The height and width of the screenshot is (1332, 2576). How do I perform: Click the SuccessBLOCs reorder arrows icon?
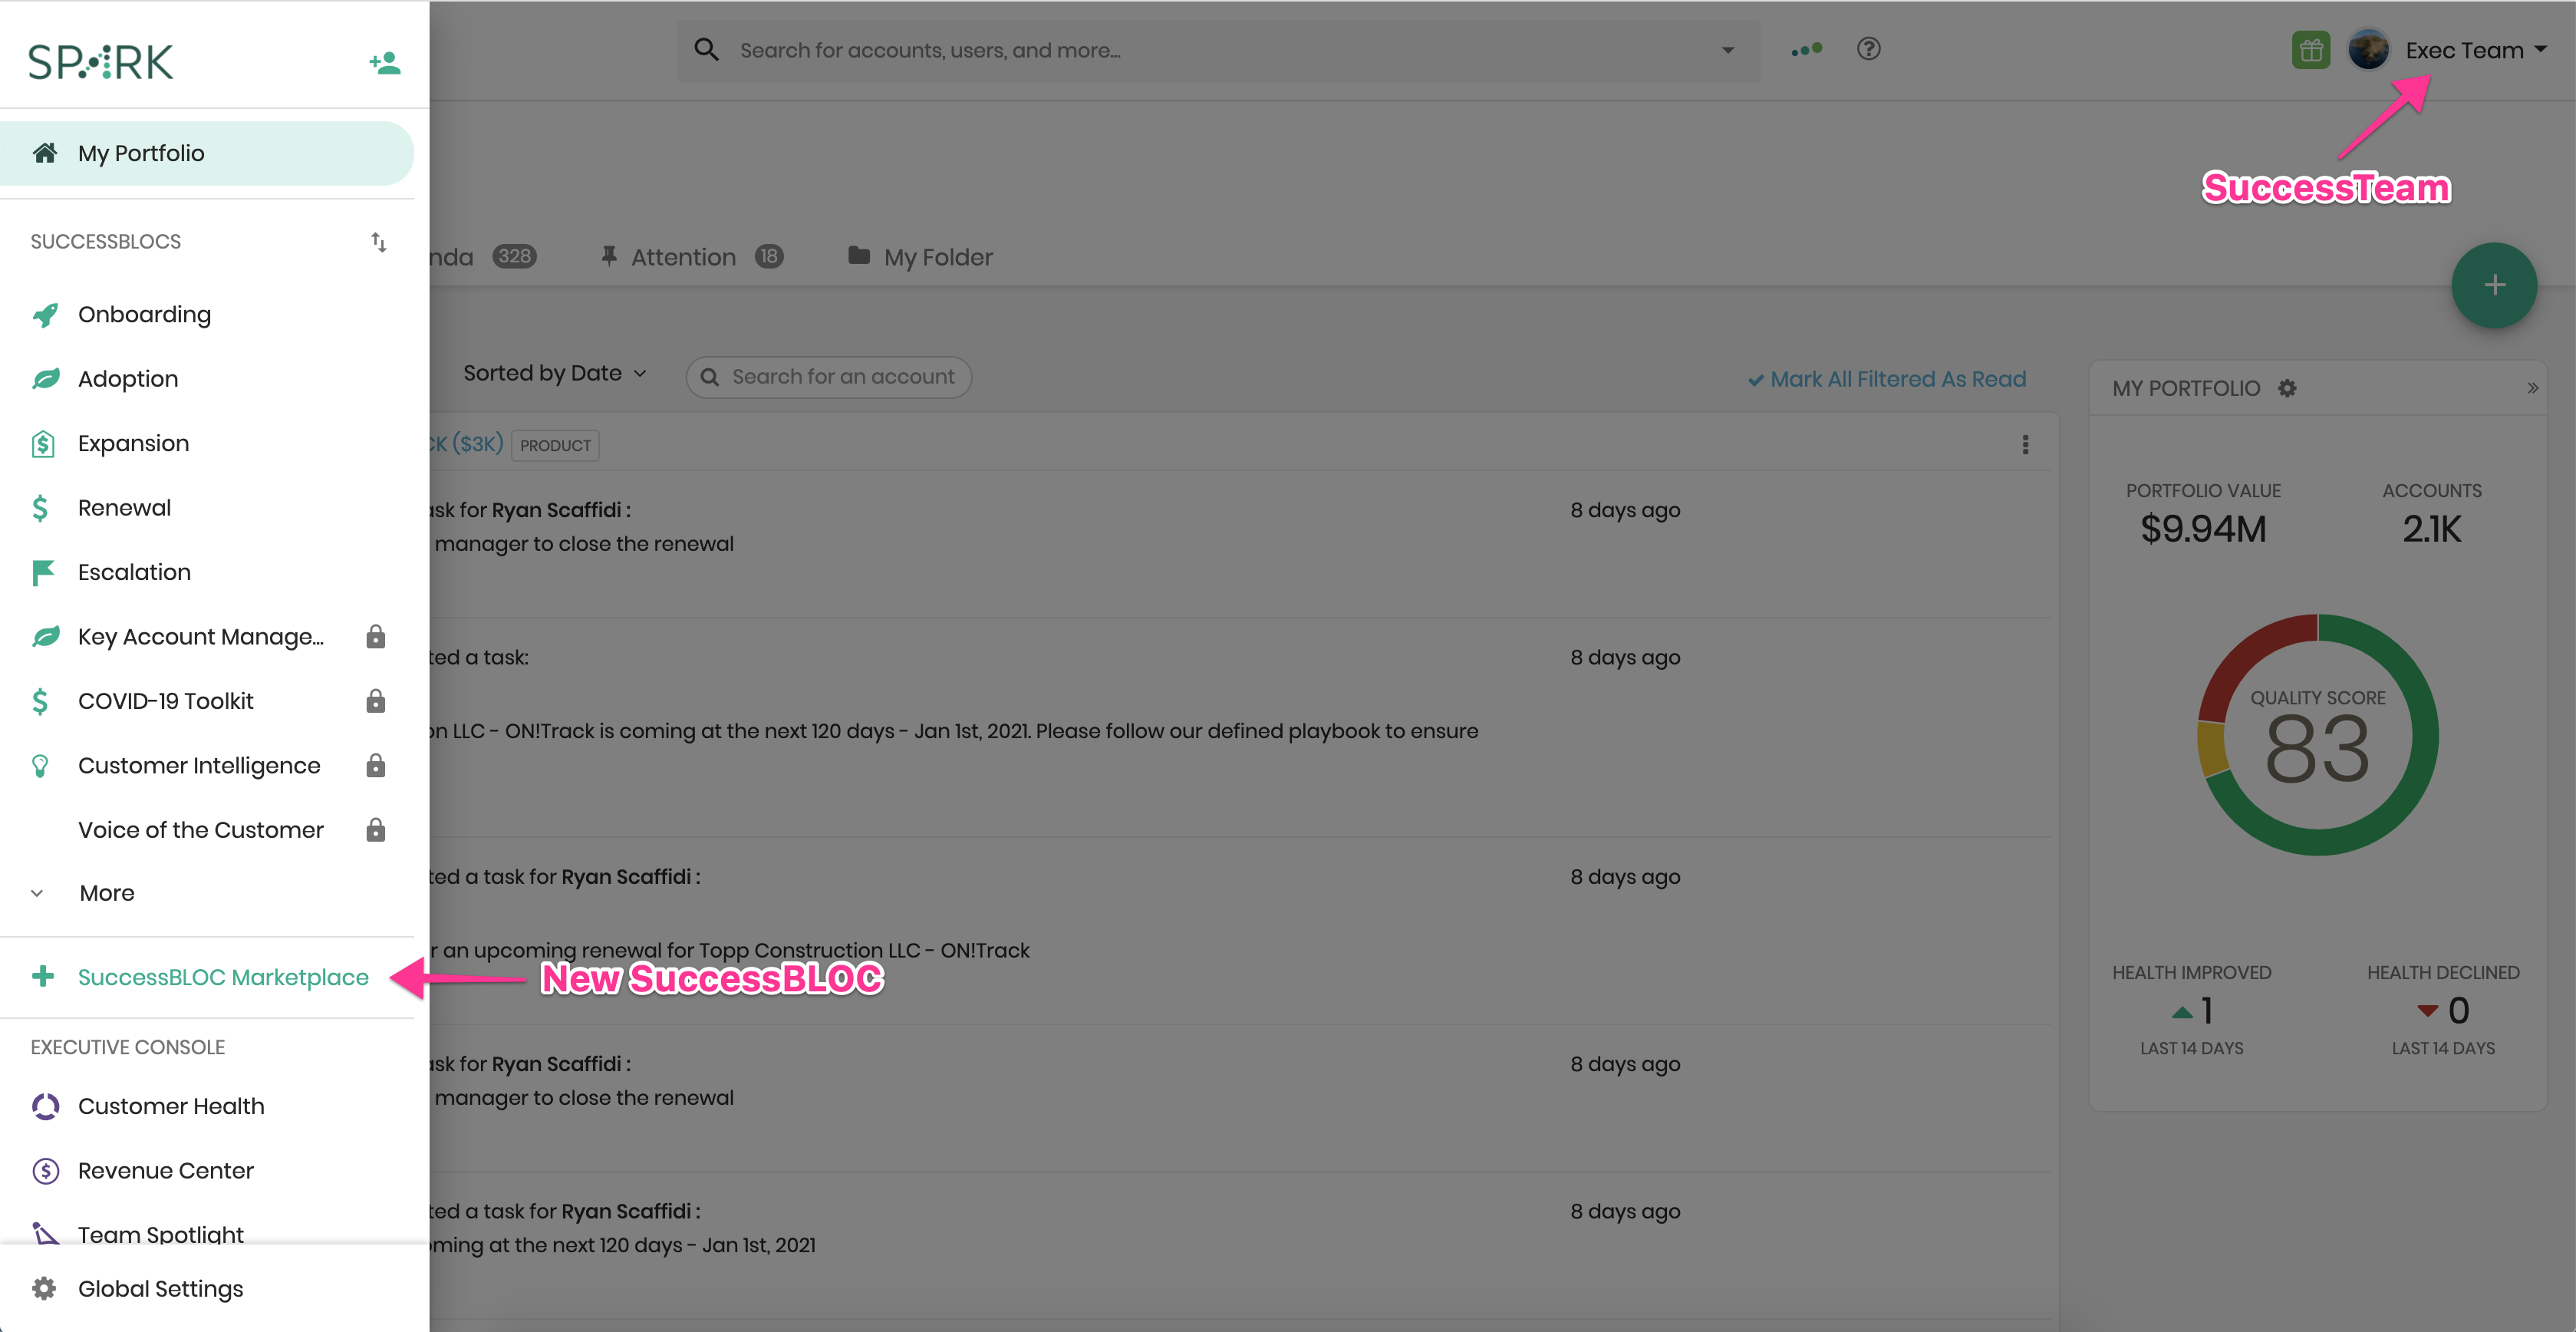click(378, 242)
